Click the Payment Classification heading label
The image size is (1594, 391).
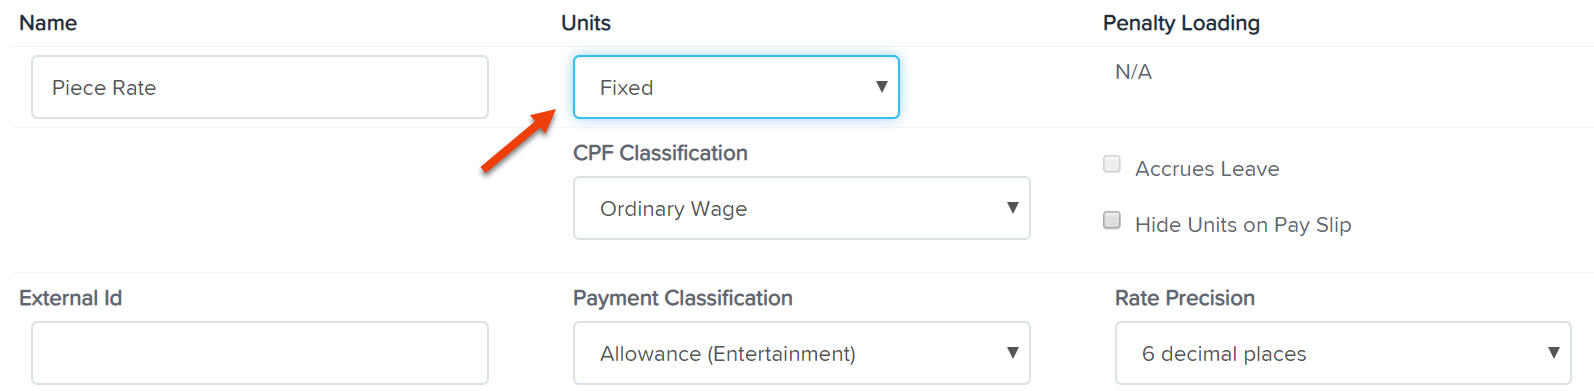tap(683, 298)
